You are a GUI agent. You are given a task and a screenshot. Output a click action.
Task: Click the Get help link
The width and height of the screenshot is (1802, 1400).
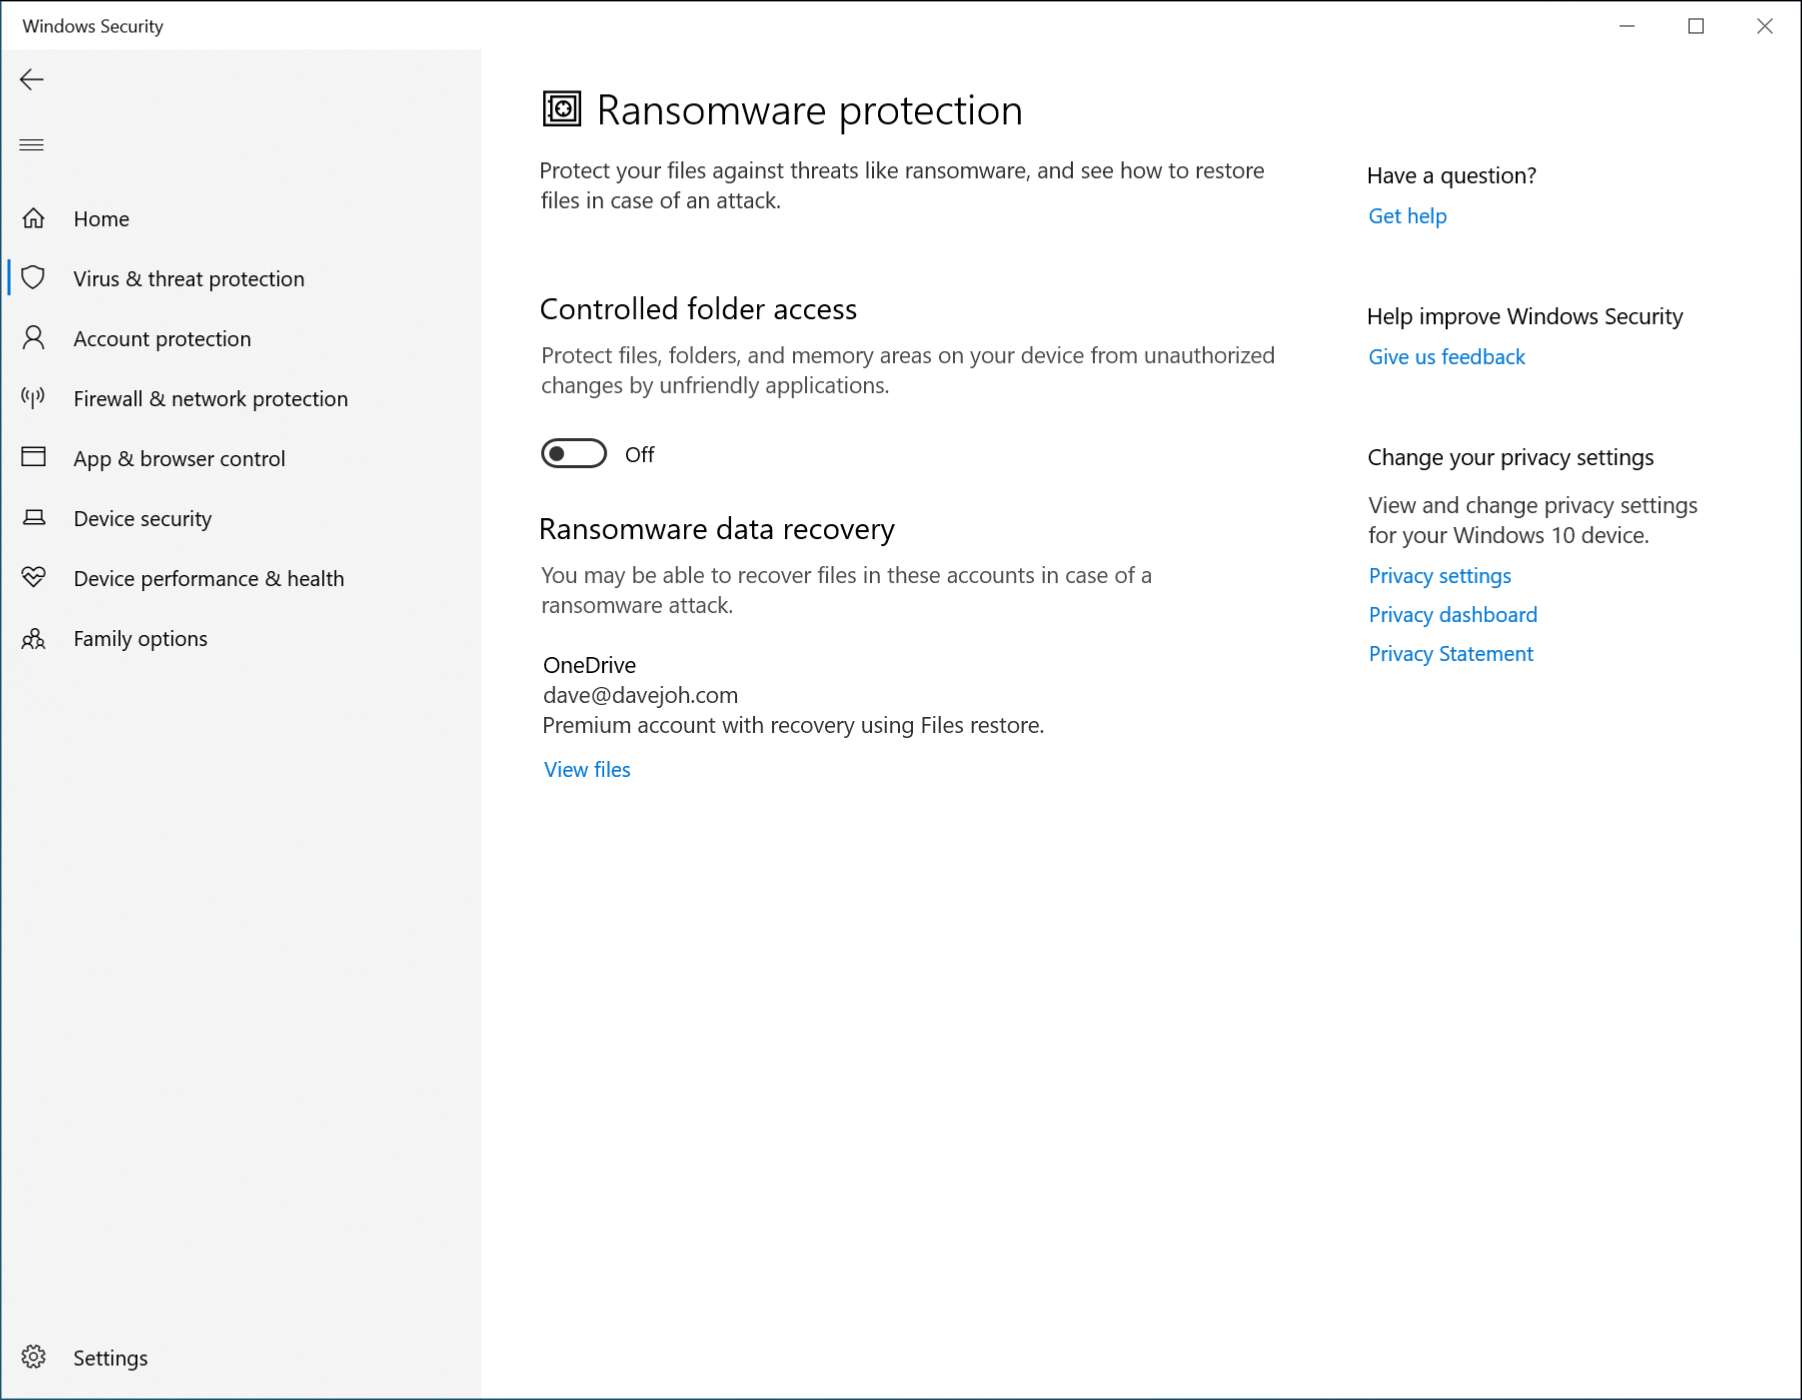click(x=1407, y=216)
